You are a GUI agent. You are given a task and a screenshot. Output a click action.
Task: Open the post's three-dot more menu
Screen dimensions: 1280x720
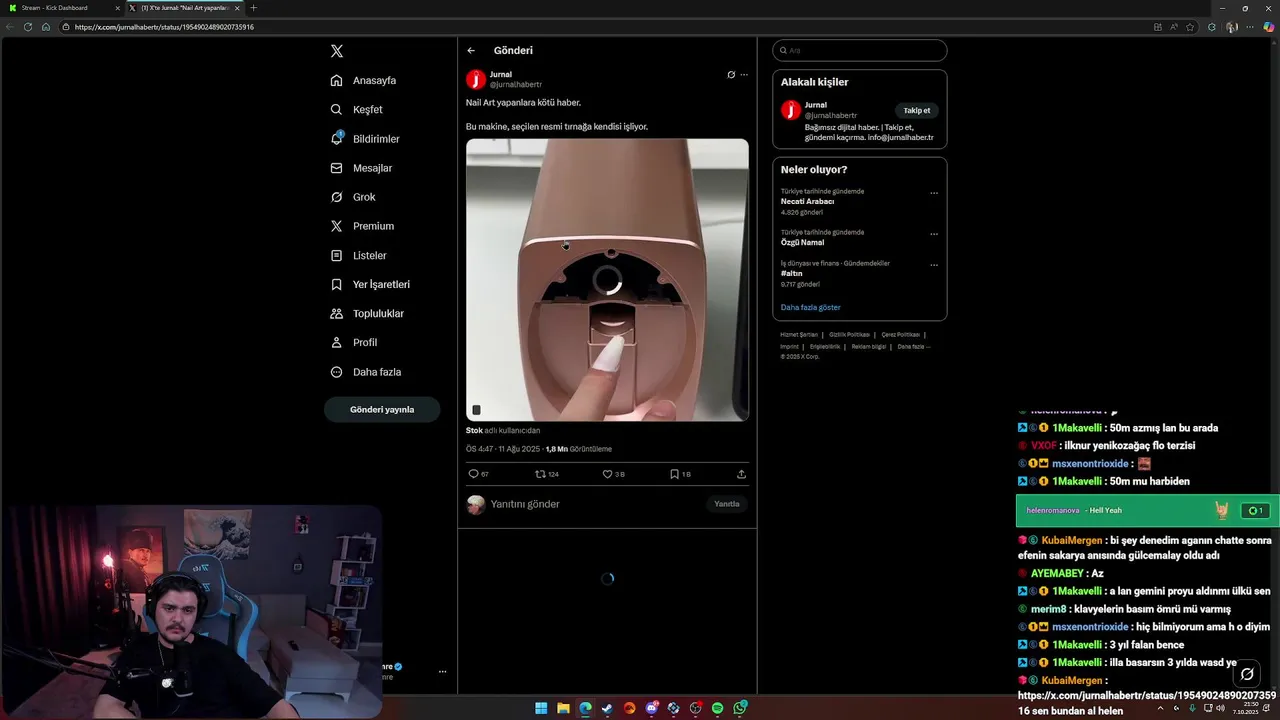pyautogui.click(x=744, y=75)
